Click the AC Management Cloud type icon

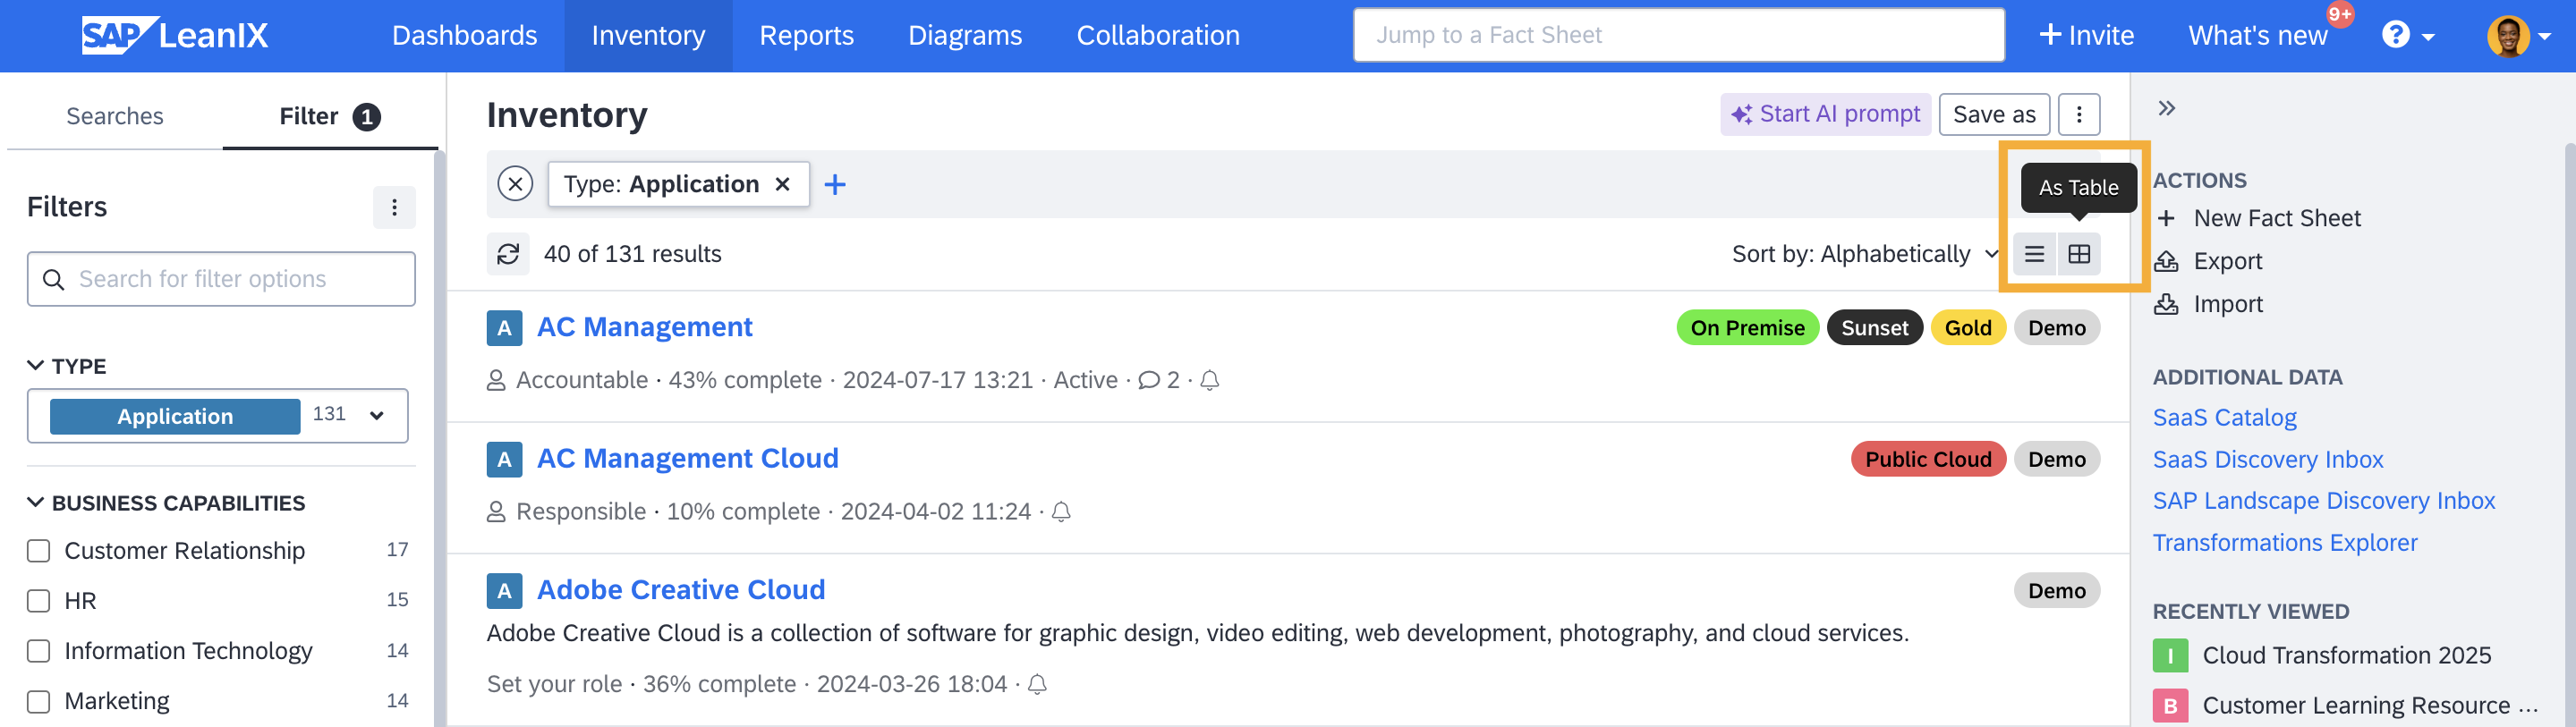point(504,459)
